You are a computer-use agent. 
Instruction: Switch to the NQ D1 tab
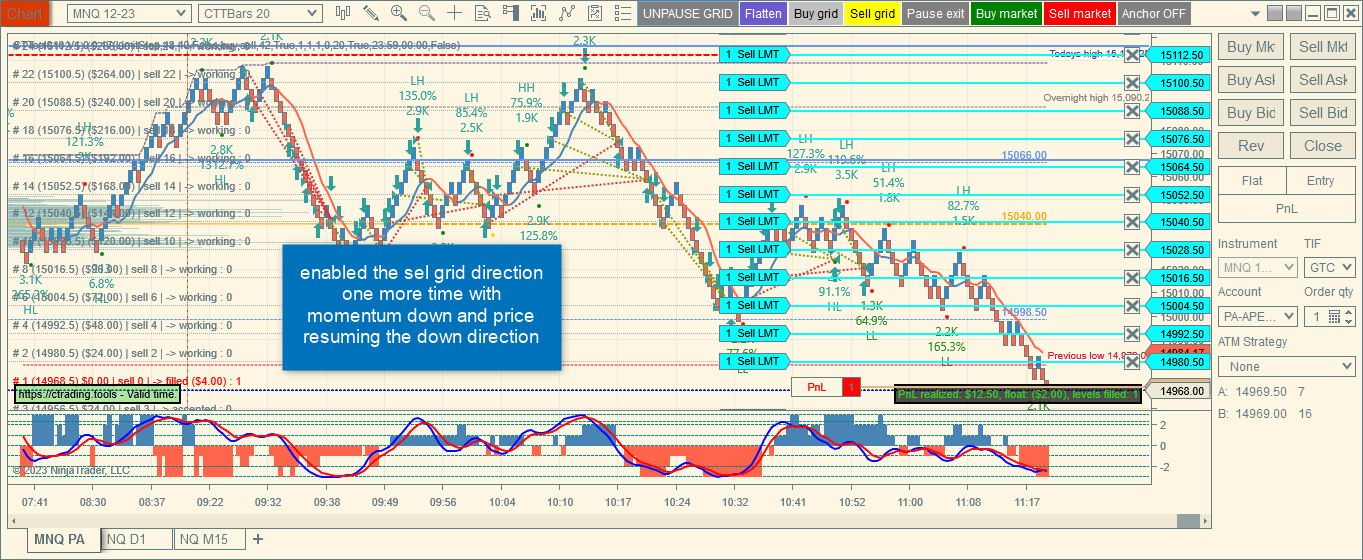click(138, 540)
